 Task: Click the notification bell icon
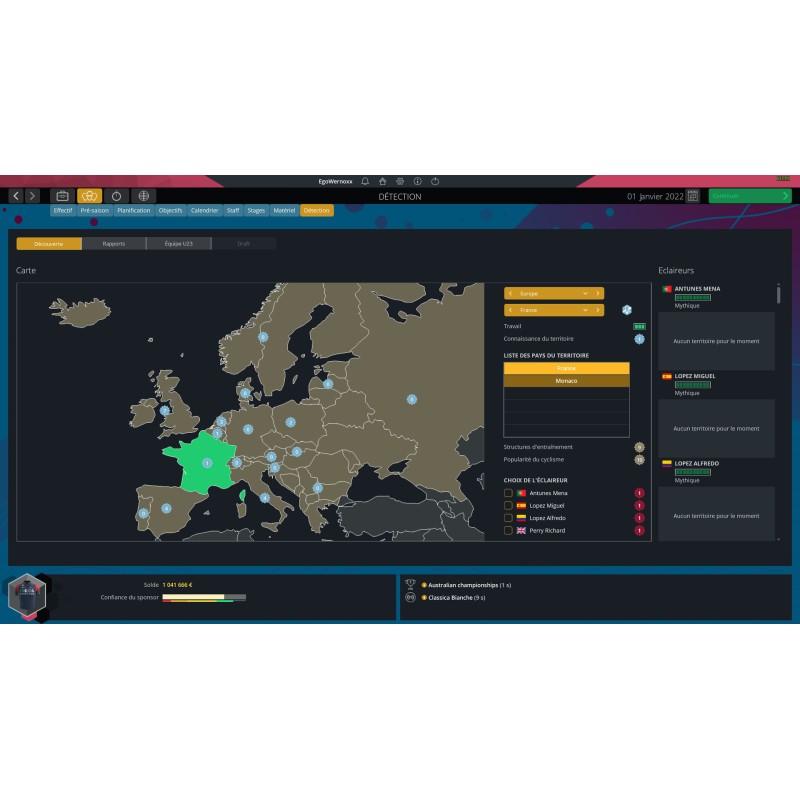coord(365,181)
